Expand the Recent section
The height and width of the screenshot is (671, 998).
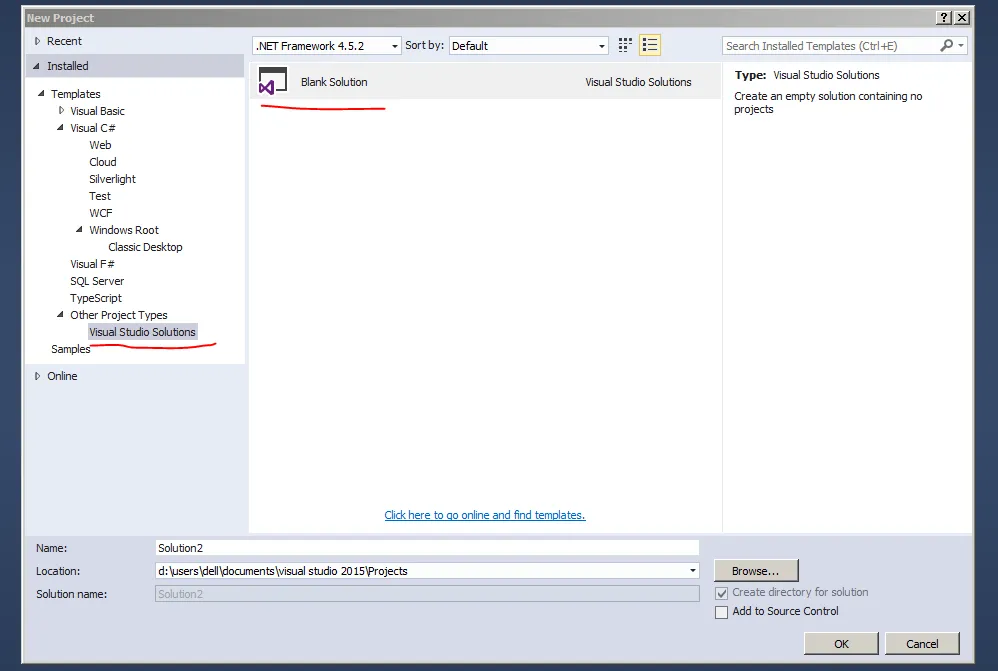38,41
